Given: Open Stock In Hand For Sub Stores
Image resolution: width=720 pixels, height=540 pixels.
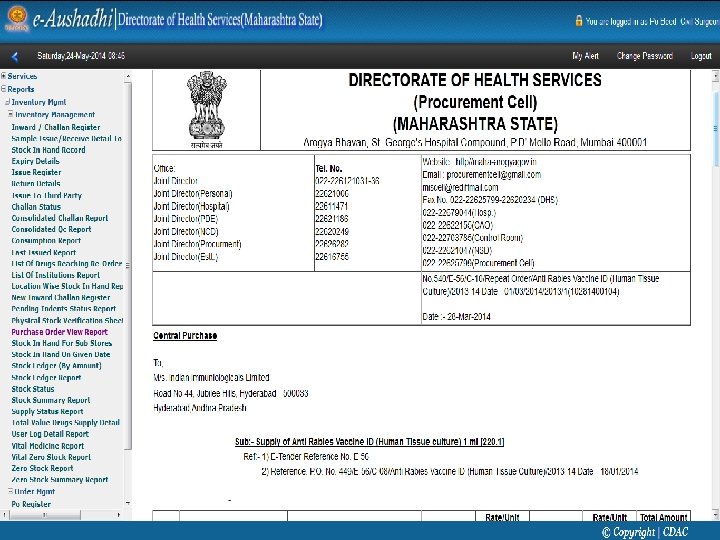Looking at the screenshot, I should 62,343.
